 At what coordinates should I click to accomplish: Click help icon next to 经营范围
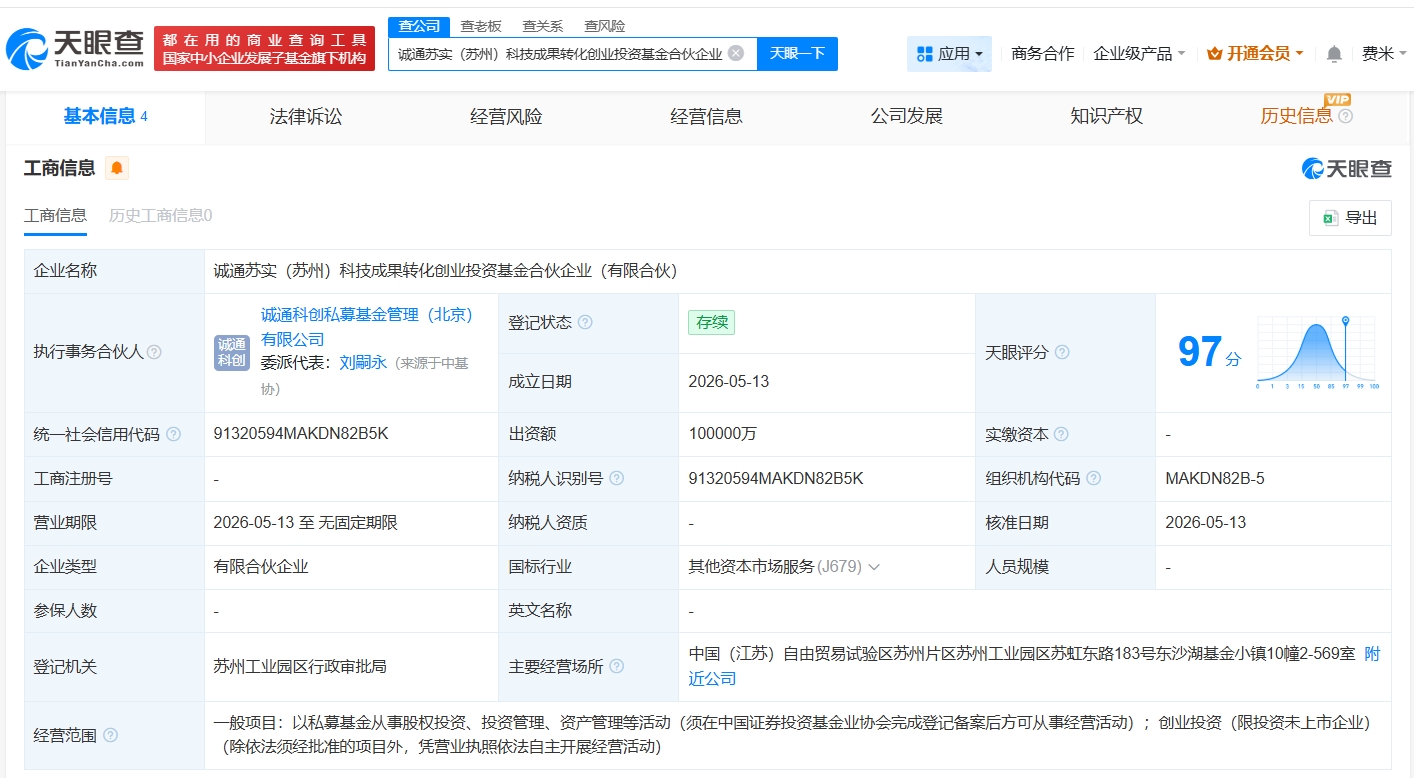110,735
